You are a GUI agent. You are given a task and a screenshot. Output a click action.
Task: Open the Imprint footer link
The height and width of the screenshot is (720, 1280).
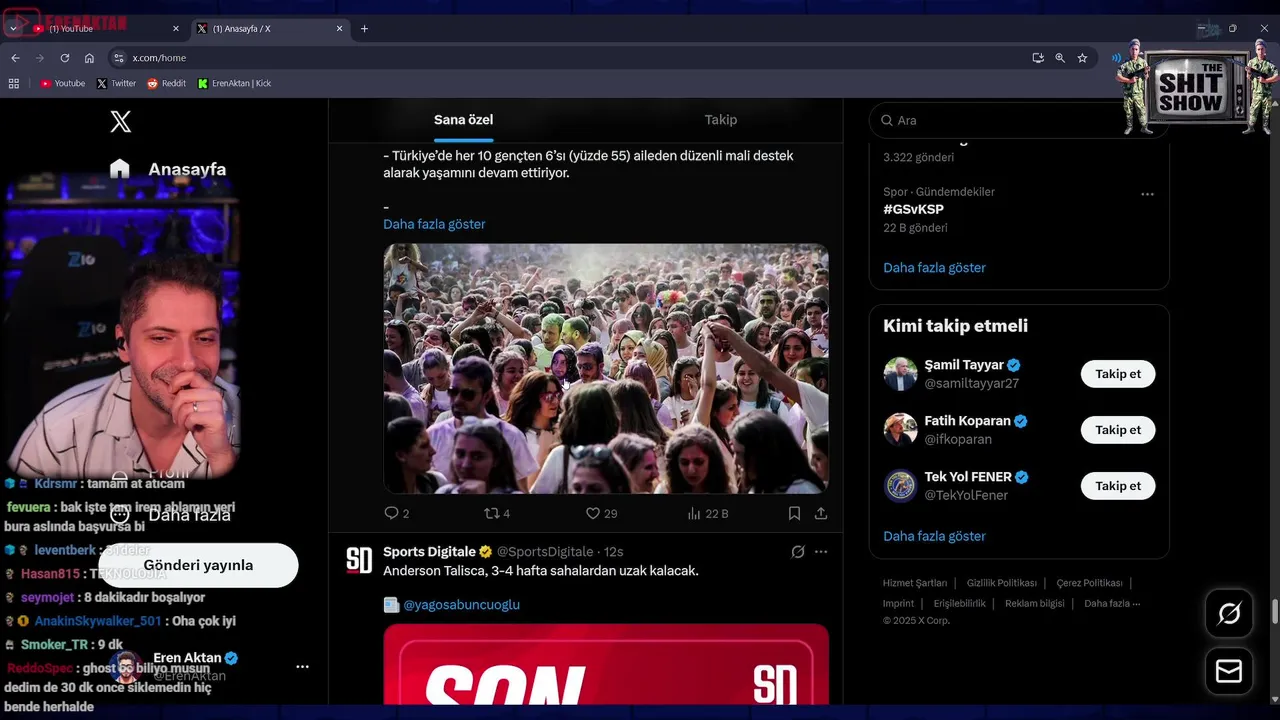pyautogui.click(x=898, y=604)
